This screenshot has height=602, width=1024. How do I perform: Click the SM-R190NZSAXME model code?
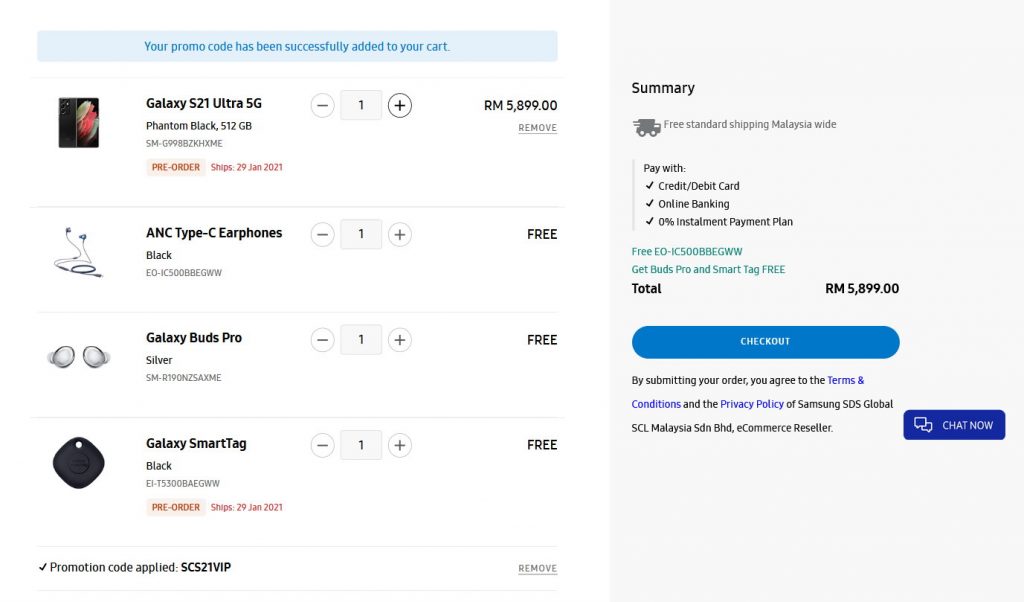[184, 378]
